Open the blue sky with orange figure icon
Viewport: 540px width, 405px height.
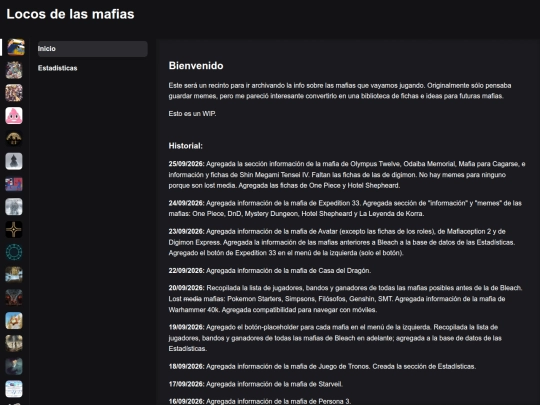click(x=14, y=321)
